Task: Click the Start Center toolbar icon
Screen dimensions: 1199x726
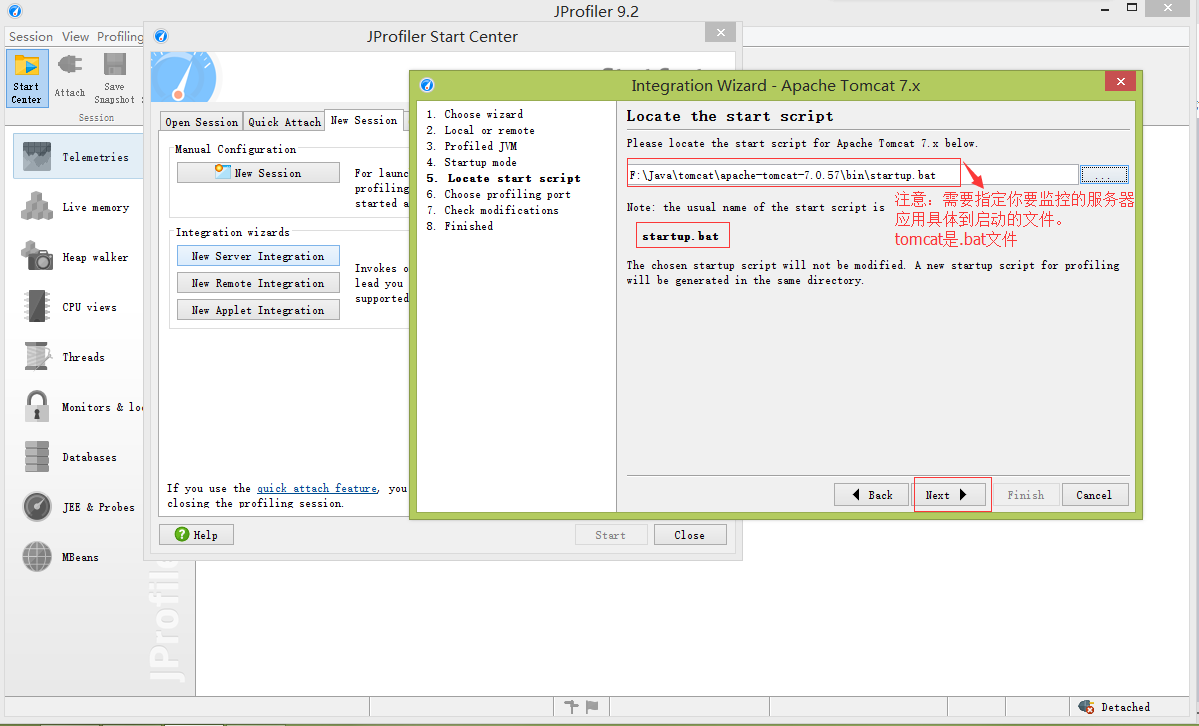Action: (x=27, y=78)
